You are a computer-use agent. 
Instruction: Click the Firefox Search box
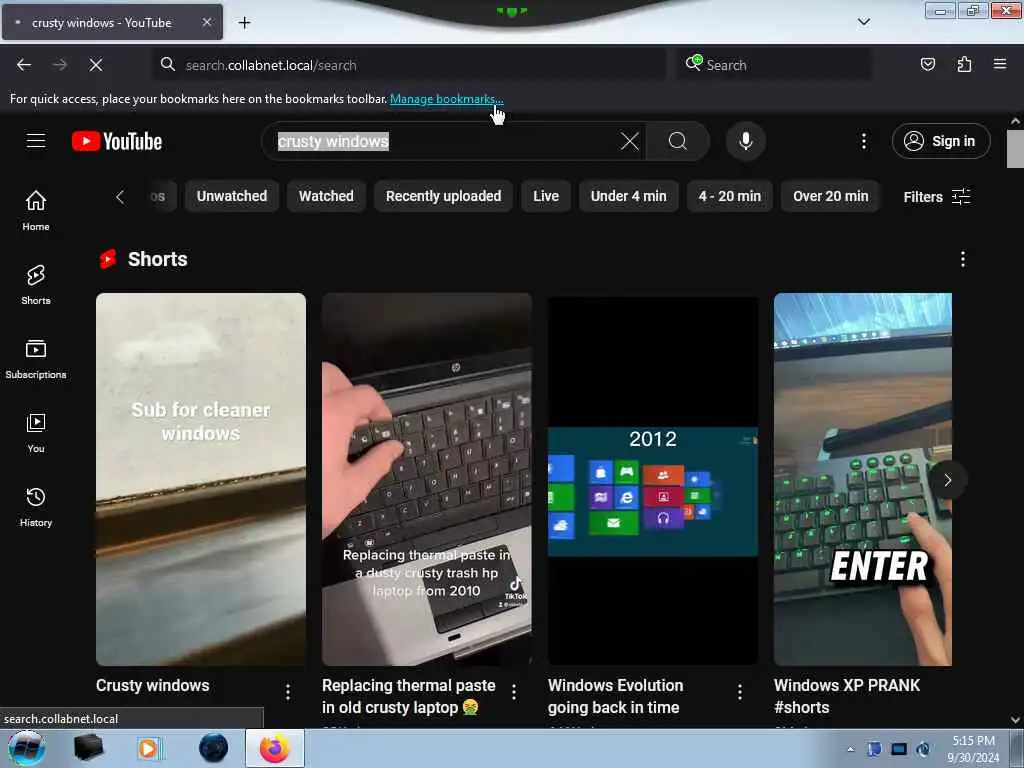(775, 65)
